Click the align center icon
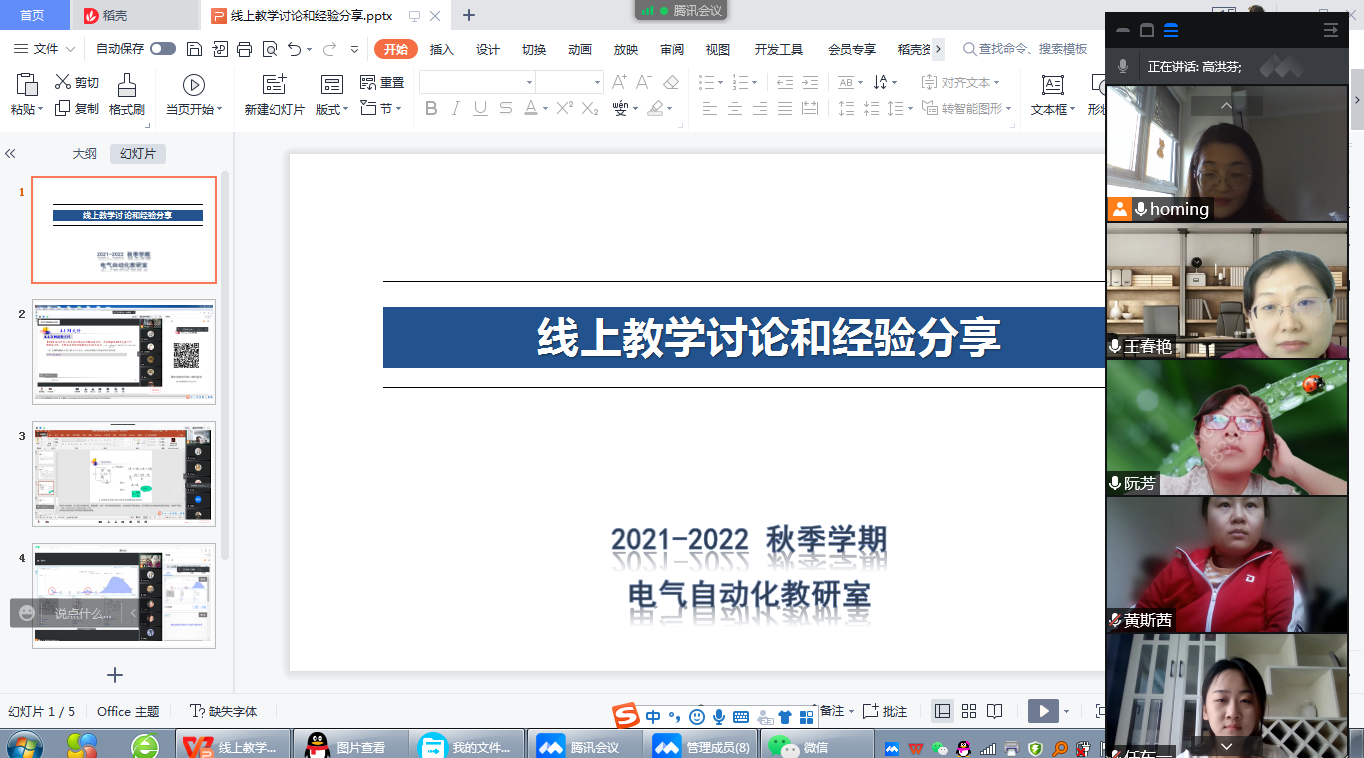 click(x=734, y=109)
